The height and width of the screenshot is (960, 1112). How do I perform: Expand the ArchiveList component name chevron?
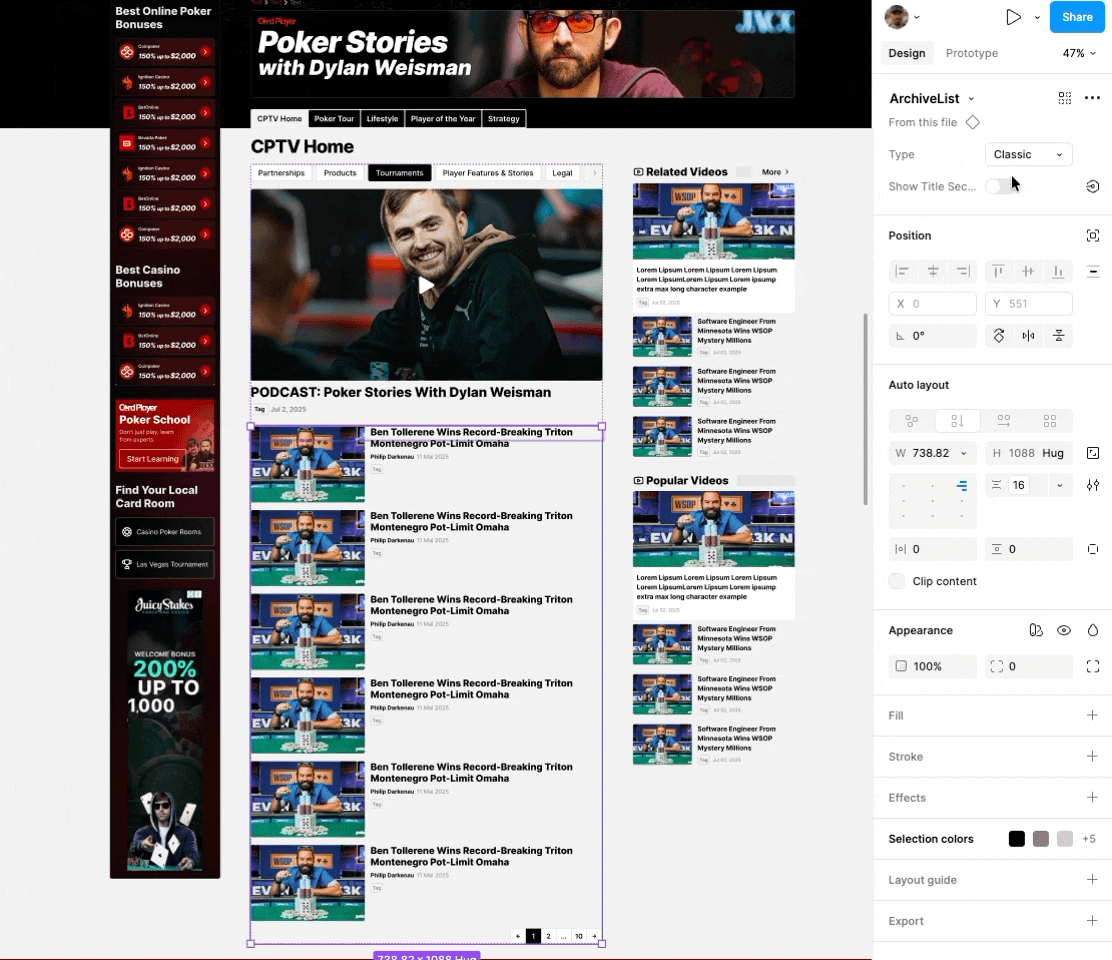[x=971, y=99]
